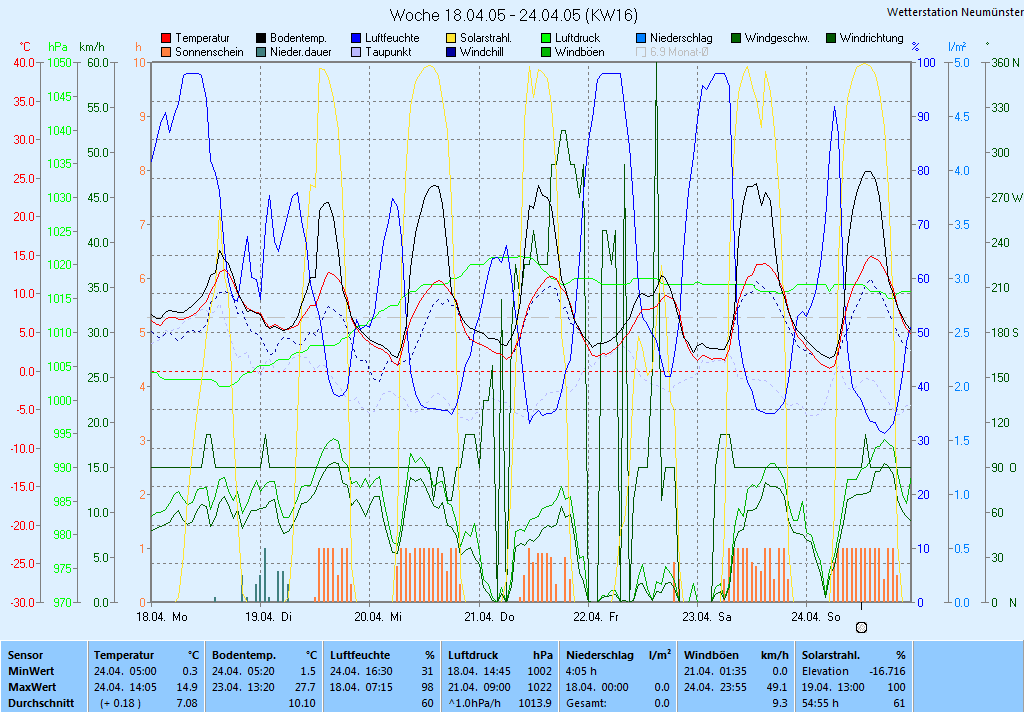Click the Luftfeuchte column header in the table
Screen dimensions: 1024x712
tap(360, 655)
